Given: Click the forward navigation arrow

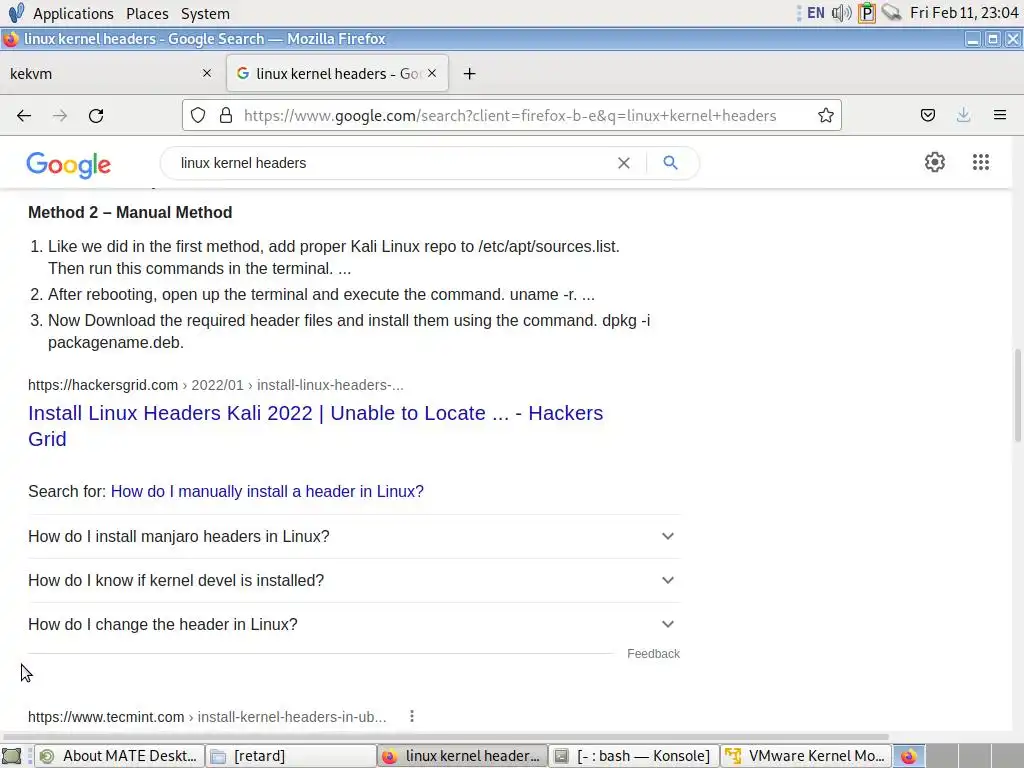Looking at the screenshot, I should [60, 116].
